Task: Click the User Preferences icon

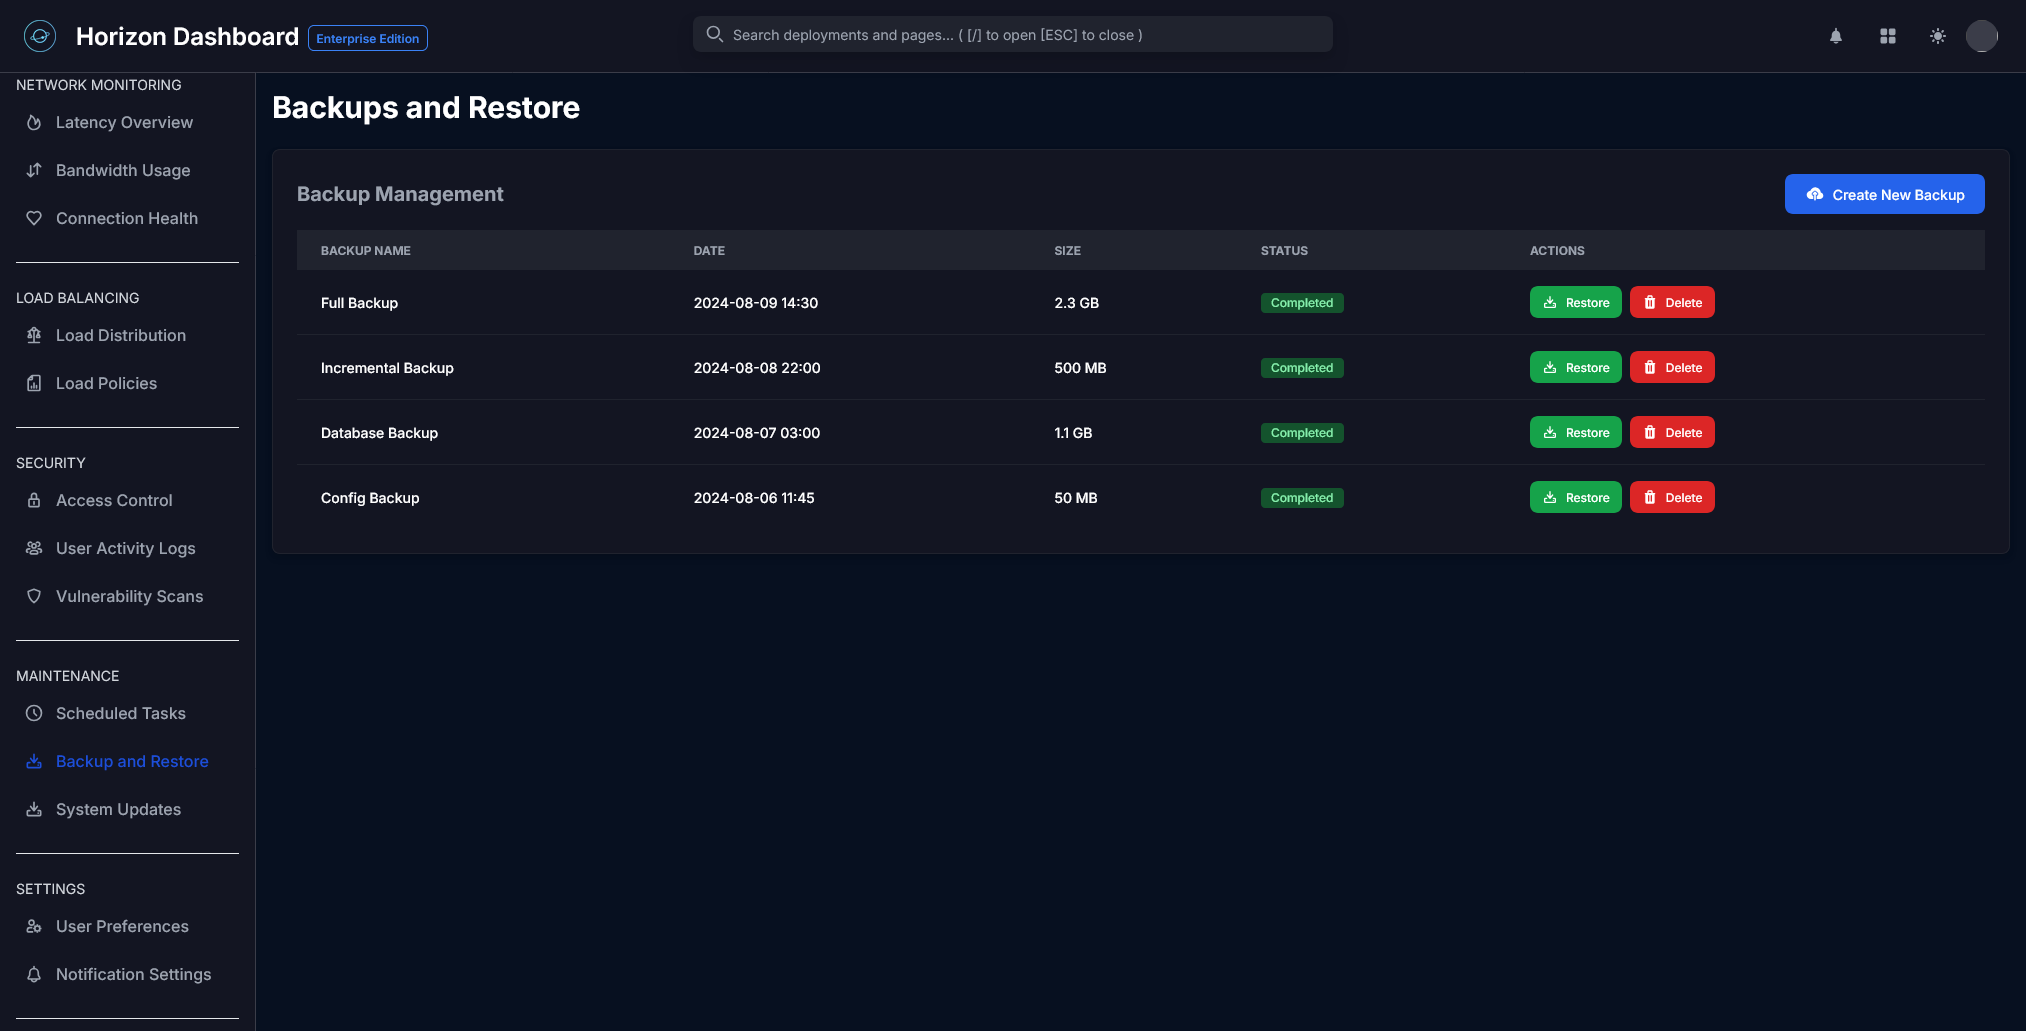Action: [x=34, y=926]
